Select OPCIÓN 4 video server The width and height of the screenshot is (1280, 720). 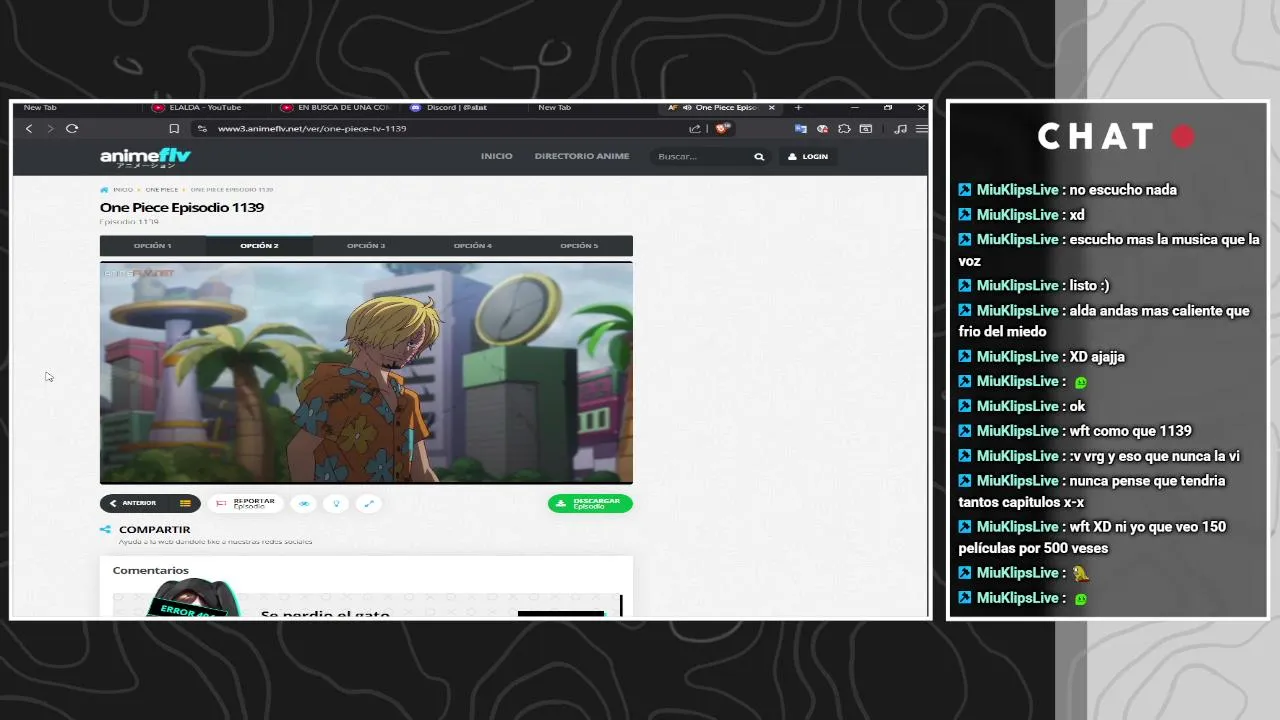point(473,246)
